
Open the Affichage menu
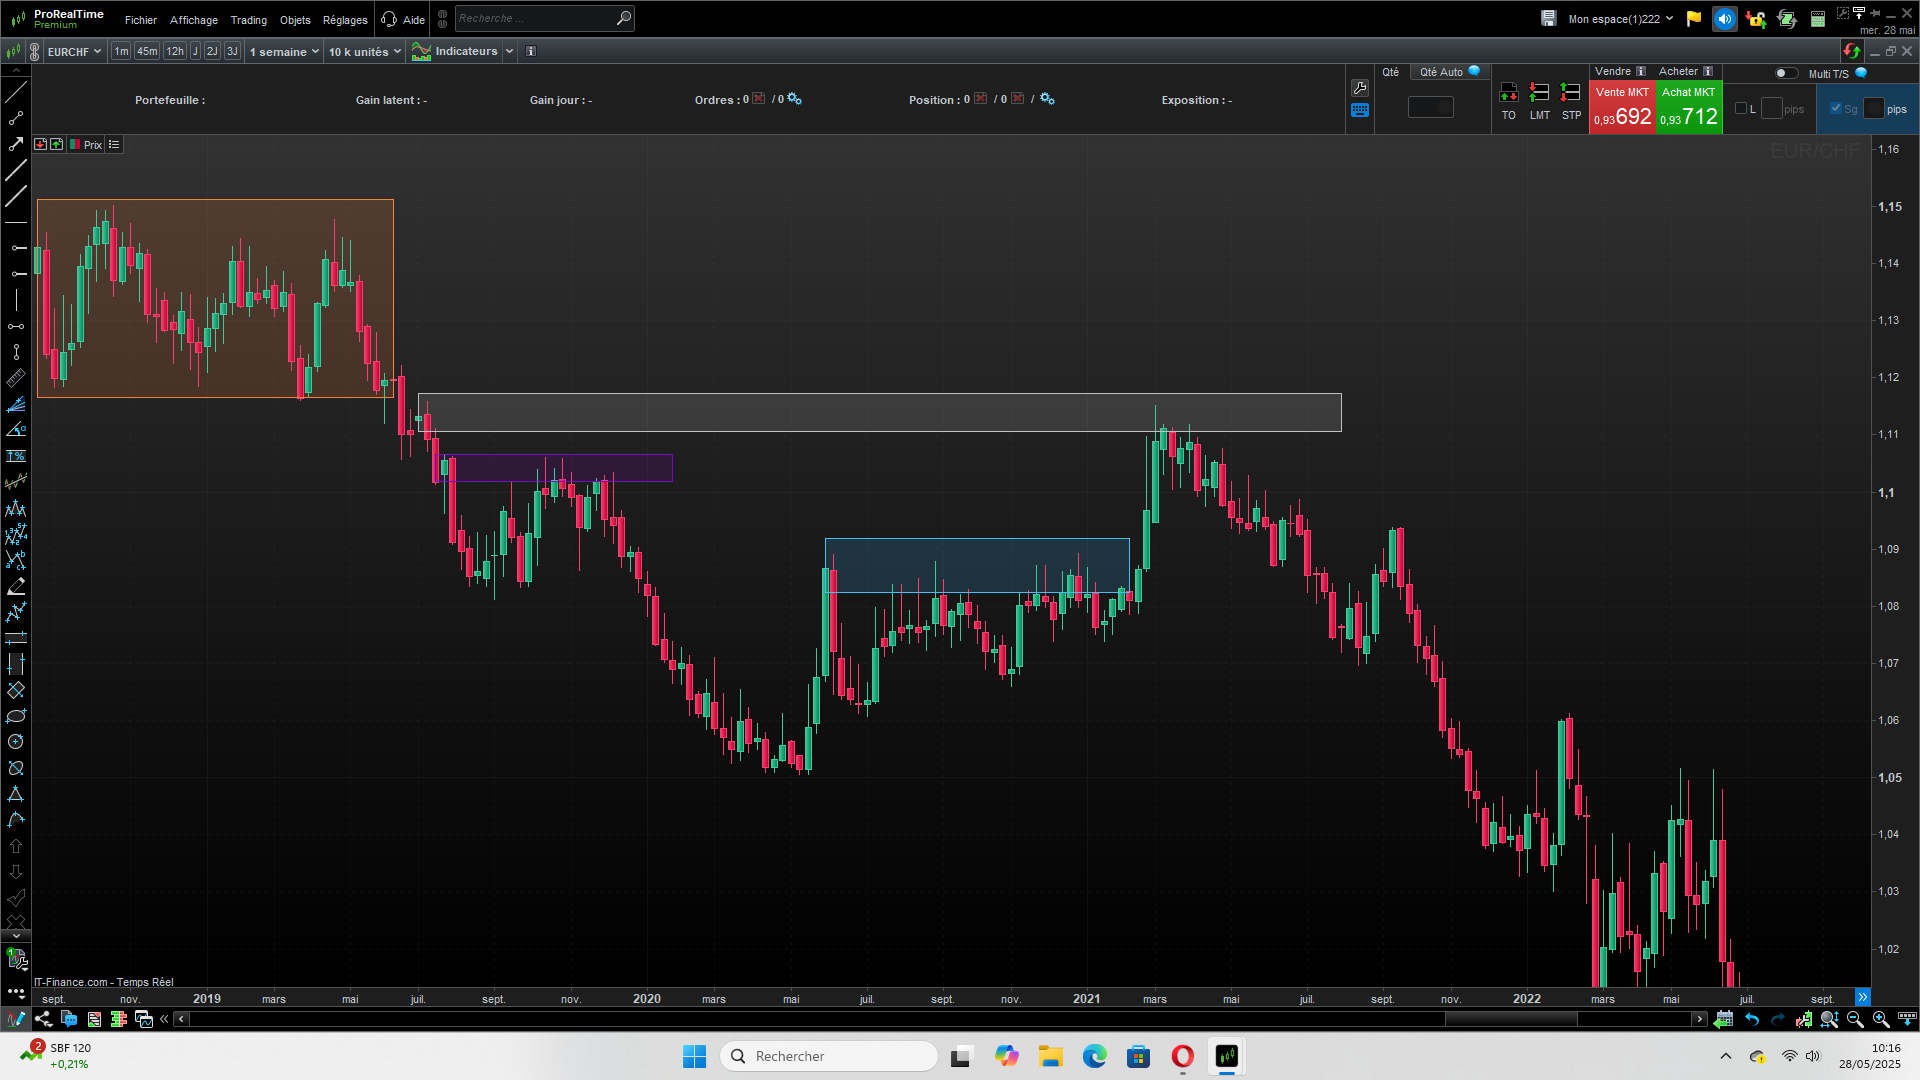tap(194, 20)
